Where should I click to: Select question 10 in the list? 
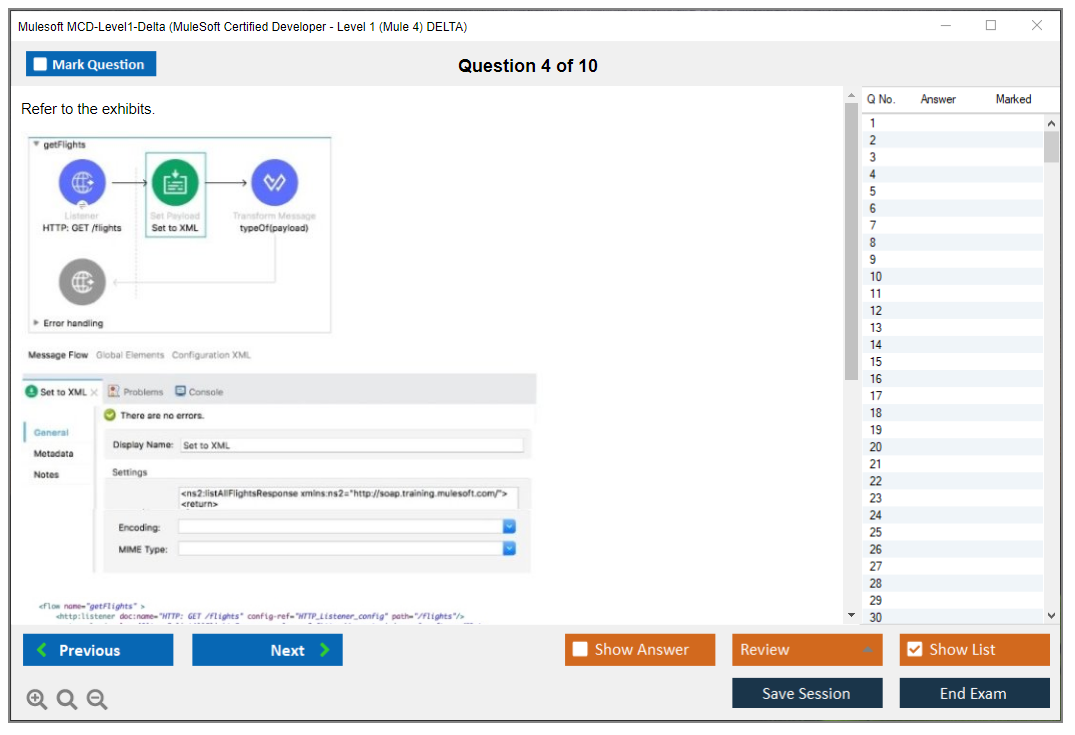pos(876,277)
